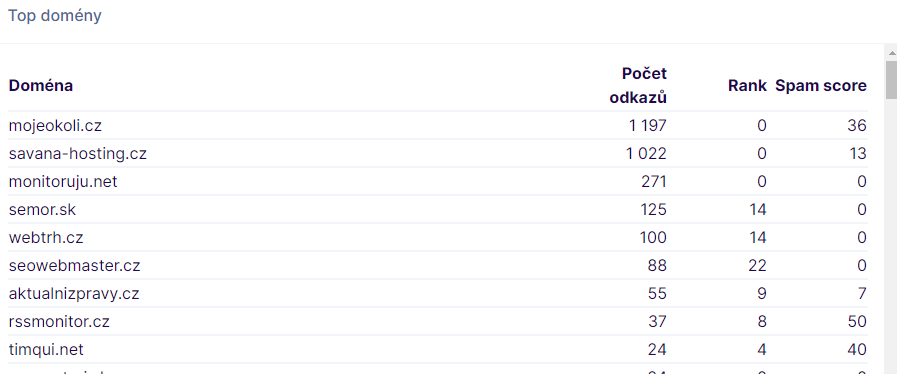Click link count 1 022 for savana-hosting.cz
Image resolution: width=897 pixels, height=374 pixels.
(648, 154)
